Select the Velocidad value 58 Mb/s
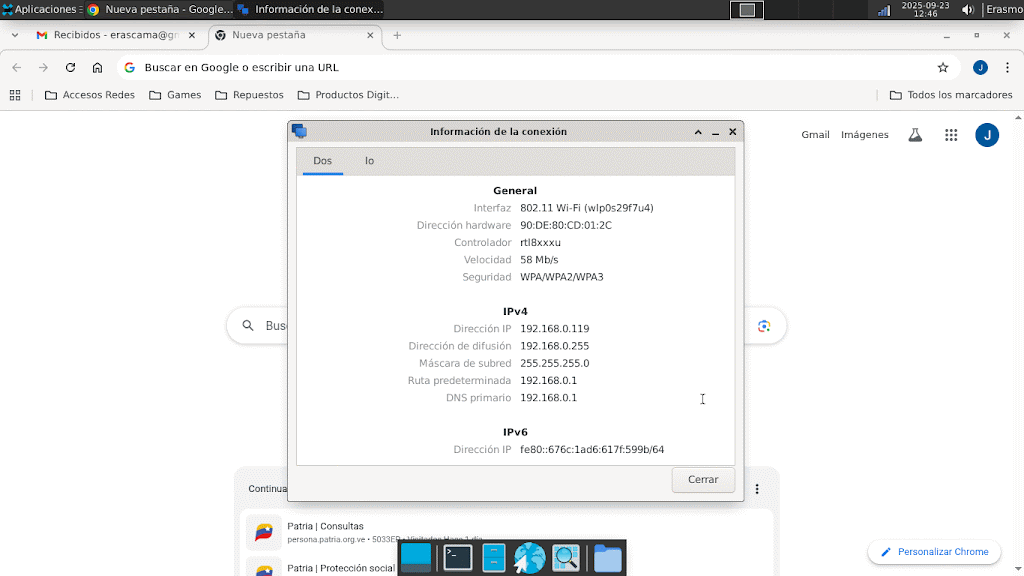The height and width of the screenshot is (576, 1024). point(539,260)
